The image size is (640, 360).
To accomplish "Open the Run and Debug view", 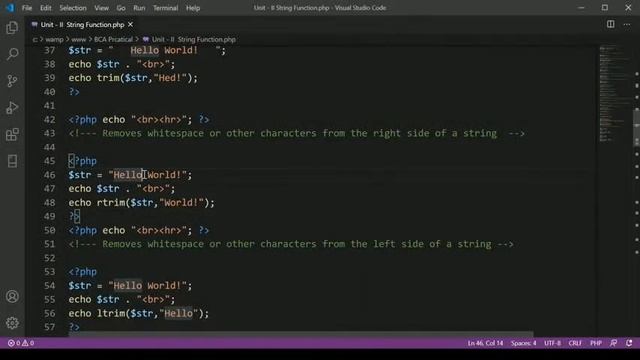I will (12, 108).
